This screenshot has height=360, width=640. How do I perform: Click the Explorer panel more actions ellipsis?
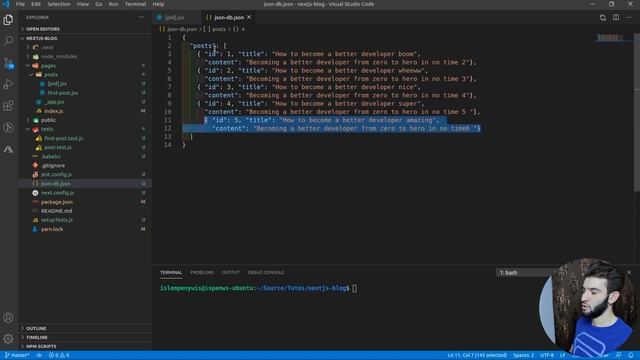click(141, 18)
